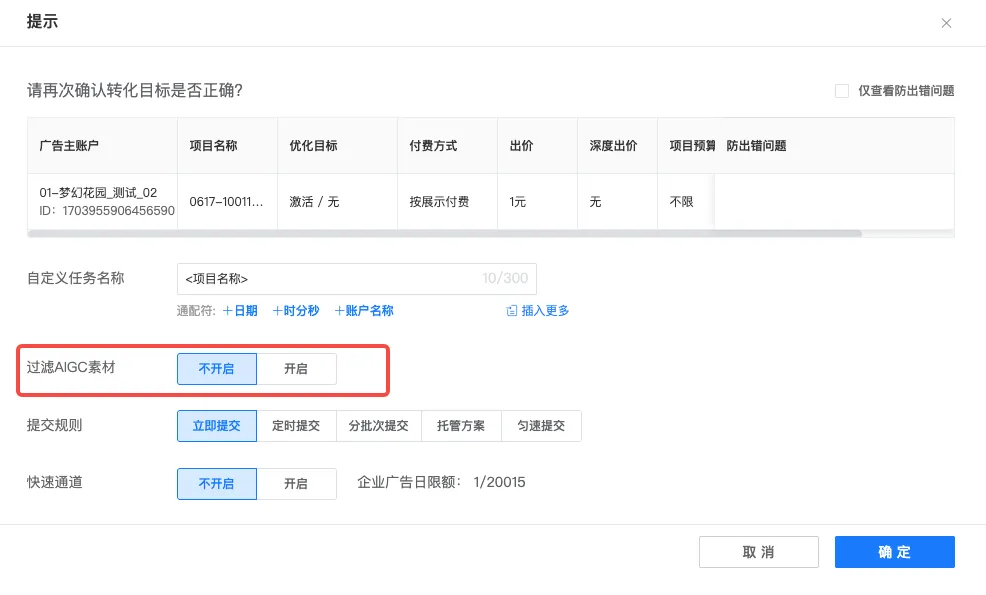Choose 分批次提交 submit rule
Viewport: 986px width, 595px height.
tap(379, 426)
